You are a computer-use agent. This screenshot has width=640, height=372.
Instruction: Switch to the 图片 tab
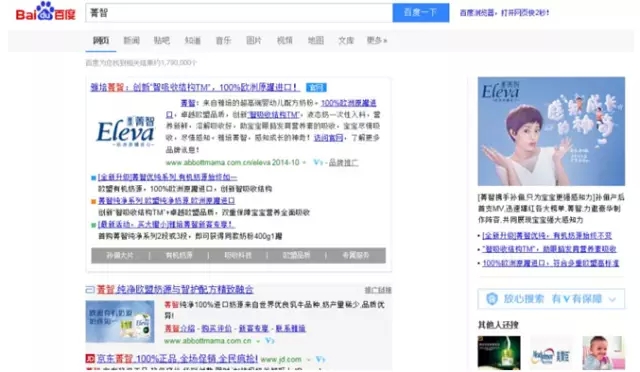253,40
